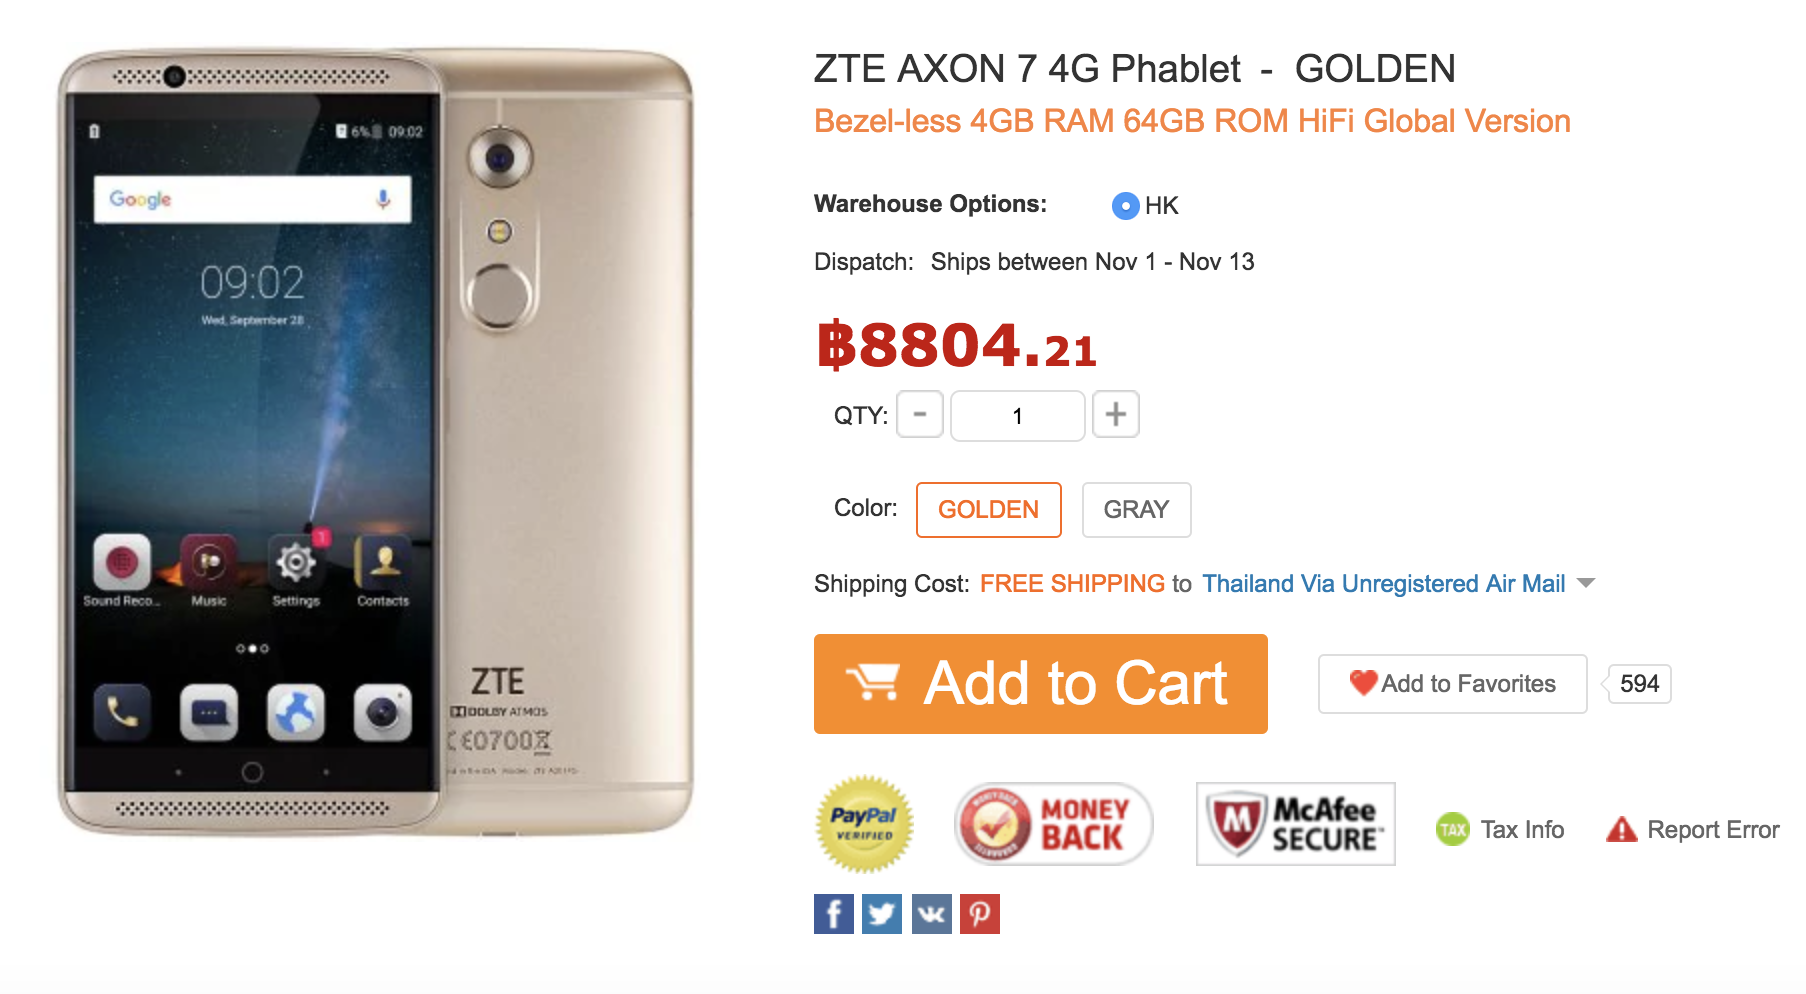Screen dimensions: 1806x994
Task: Add to Favorites heart button
Action: pos(1453,684)
